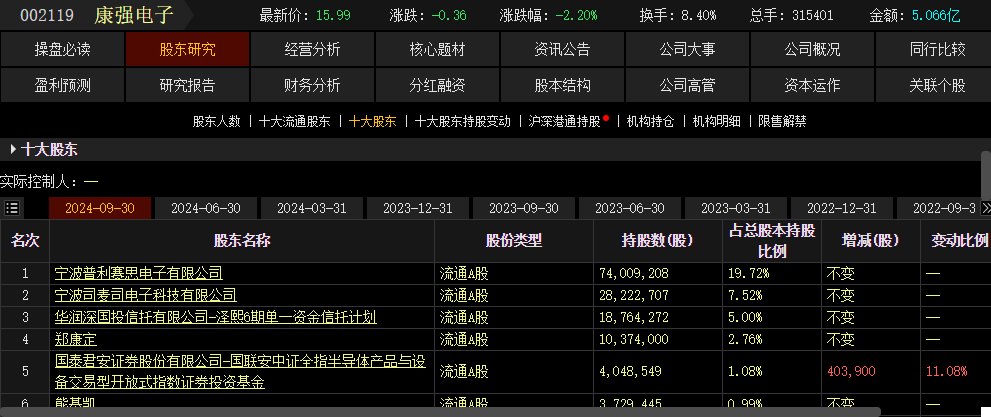
Task: Open the 股本结构 tab
Action: tap(562, 85)
